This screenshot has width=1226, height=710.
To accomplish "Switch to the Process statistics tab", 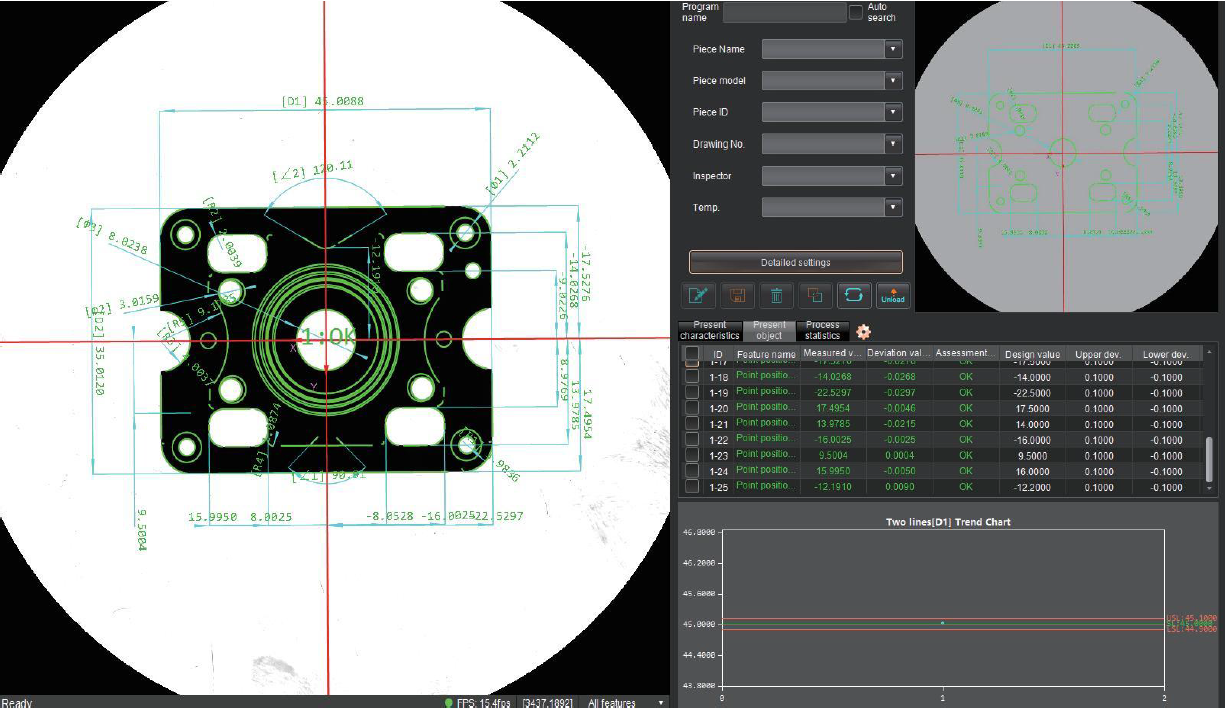I will 823,331.
